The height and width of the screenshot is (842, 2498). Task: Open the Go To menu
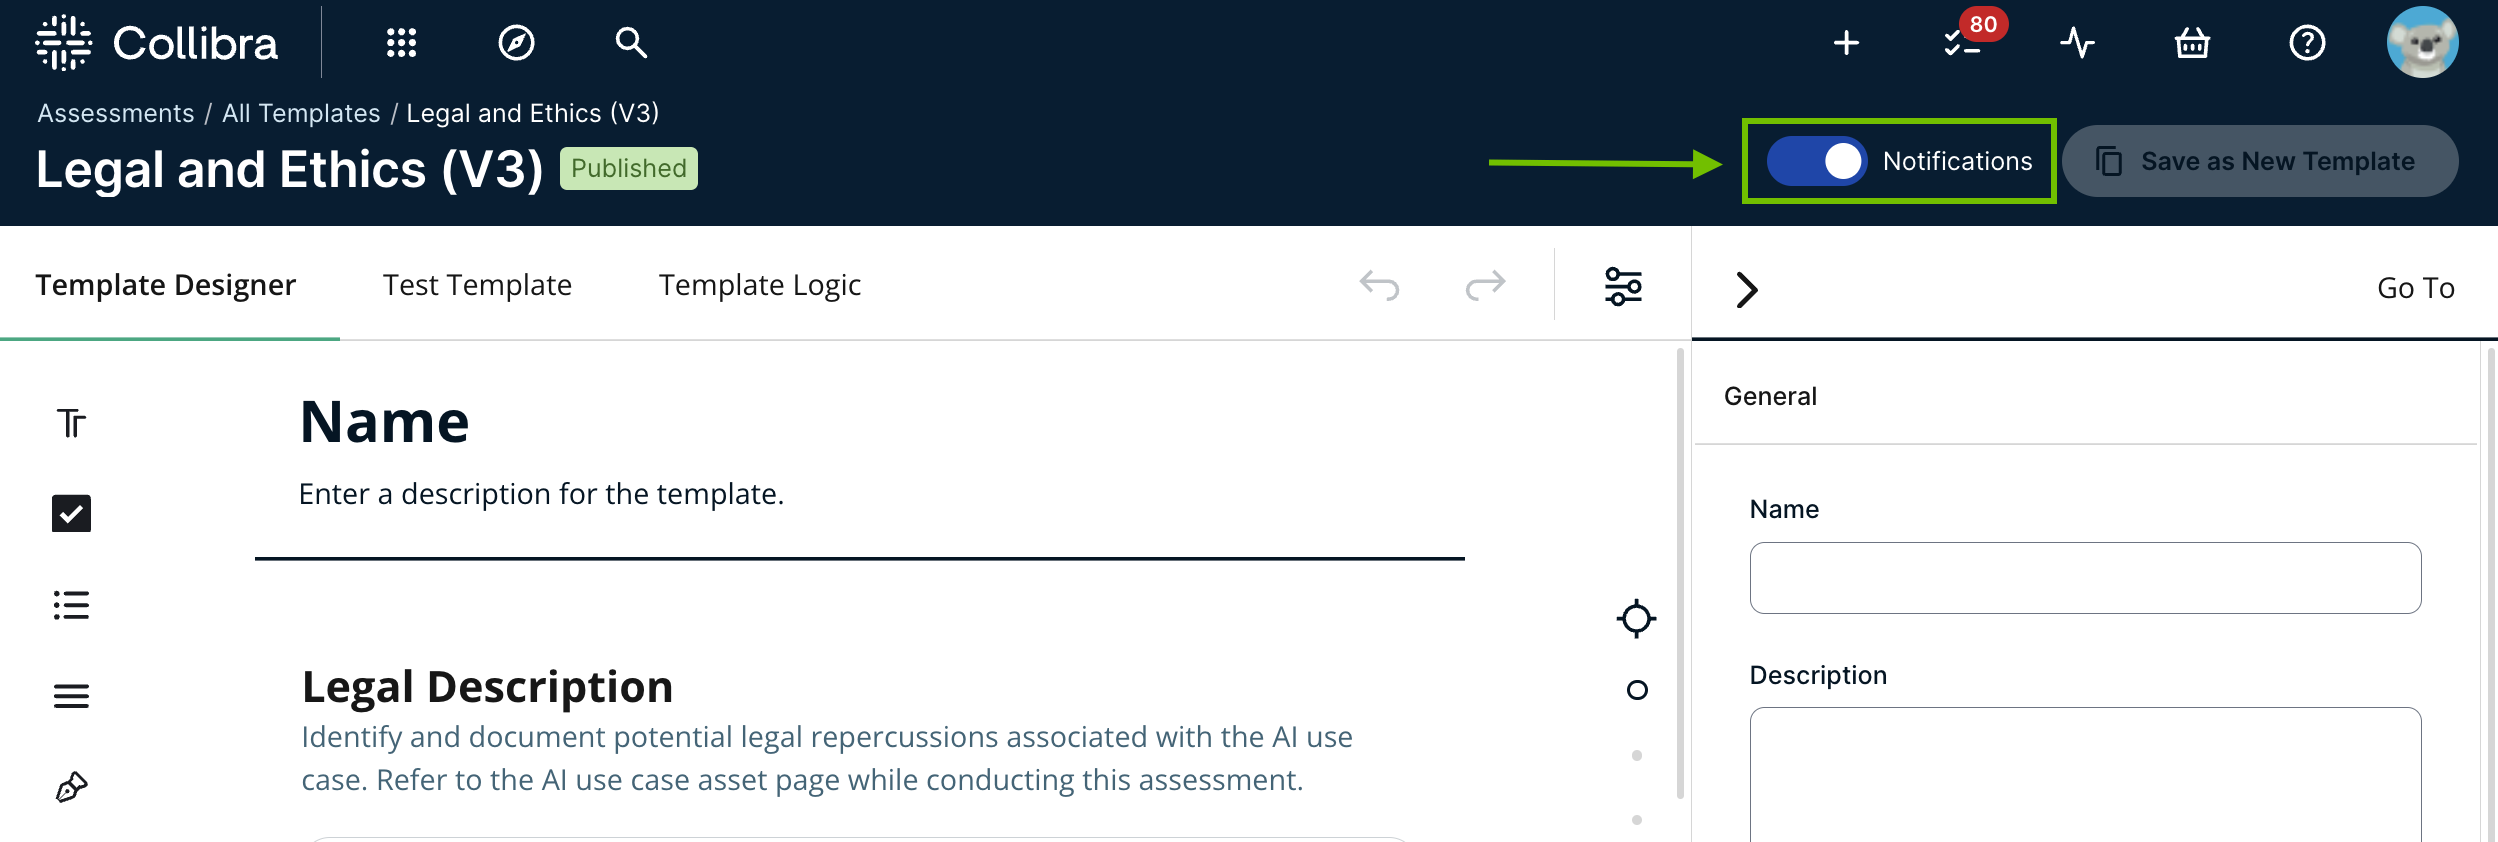(x=2415, y=288)
